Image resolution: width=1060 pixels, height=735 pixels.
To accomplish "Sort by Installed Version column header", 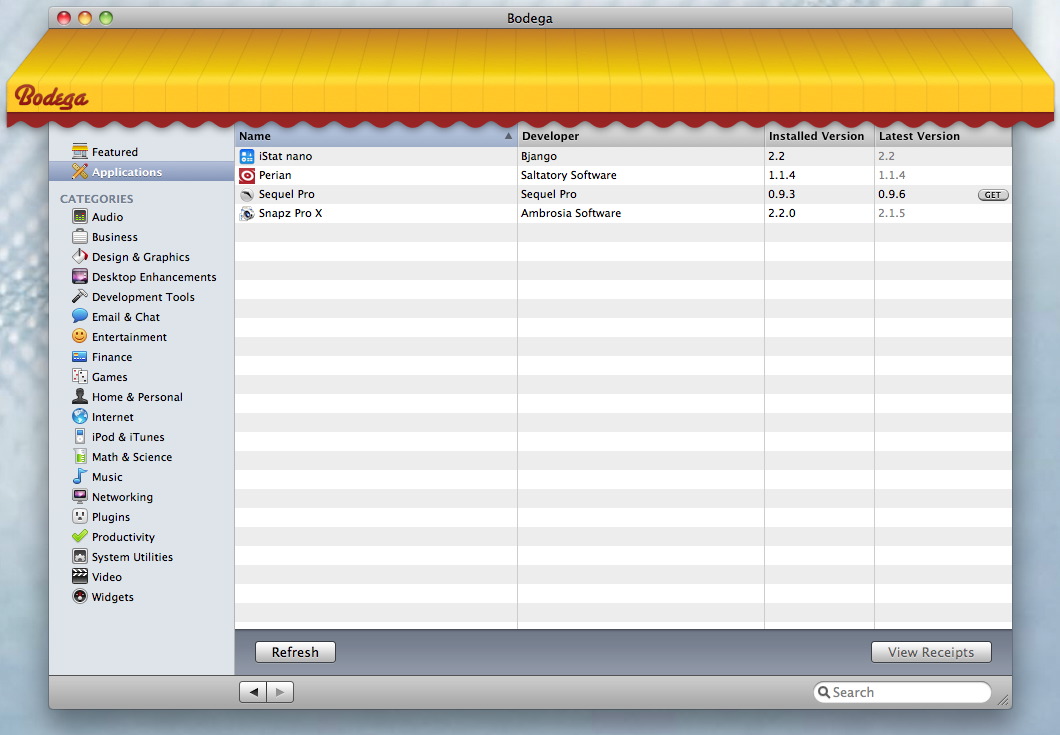I will click(x=819, y=136).
